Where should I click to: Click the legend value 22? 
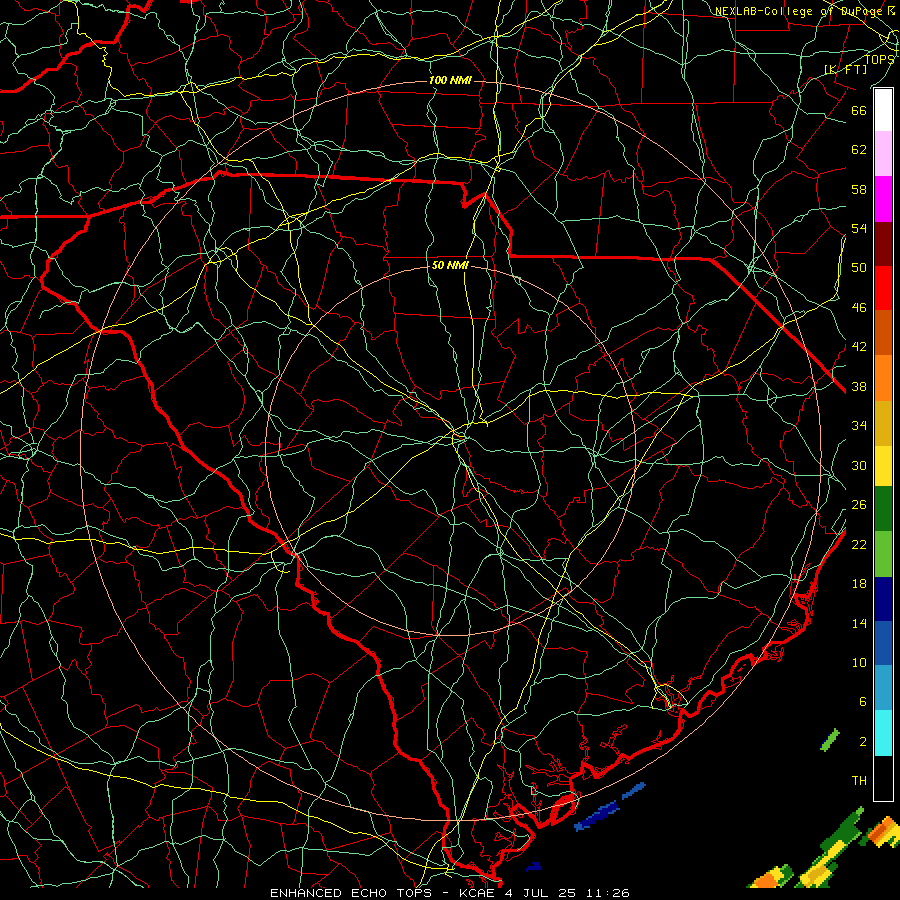pyautogui.click(x=859, y=544)
